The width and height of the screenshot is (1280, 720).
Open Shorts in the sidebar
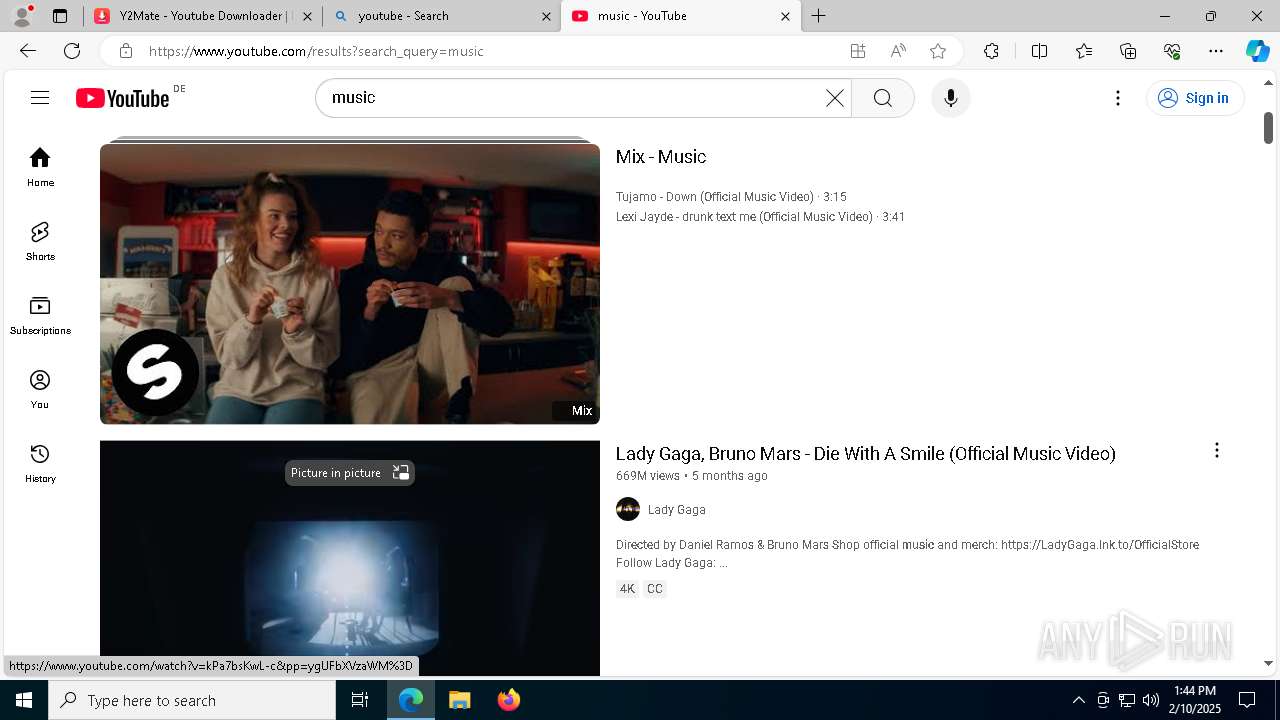click(40, 241)
